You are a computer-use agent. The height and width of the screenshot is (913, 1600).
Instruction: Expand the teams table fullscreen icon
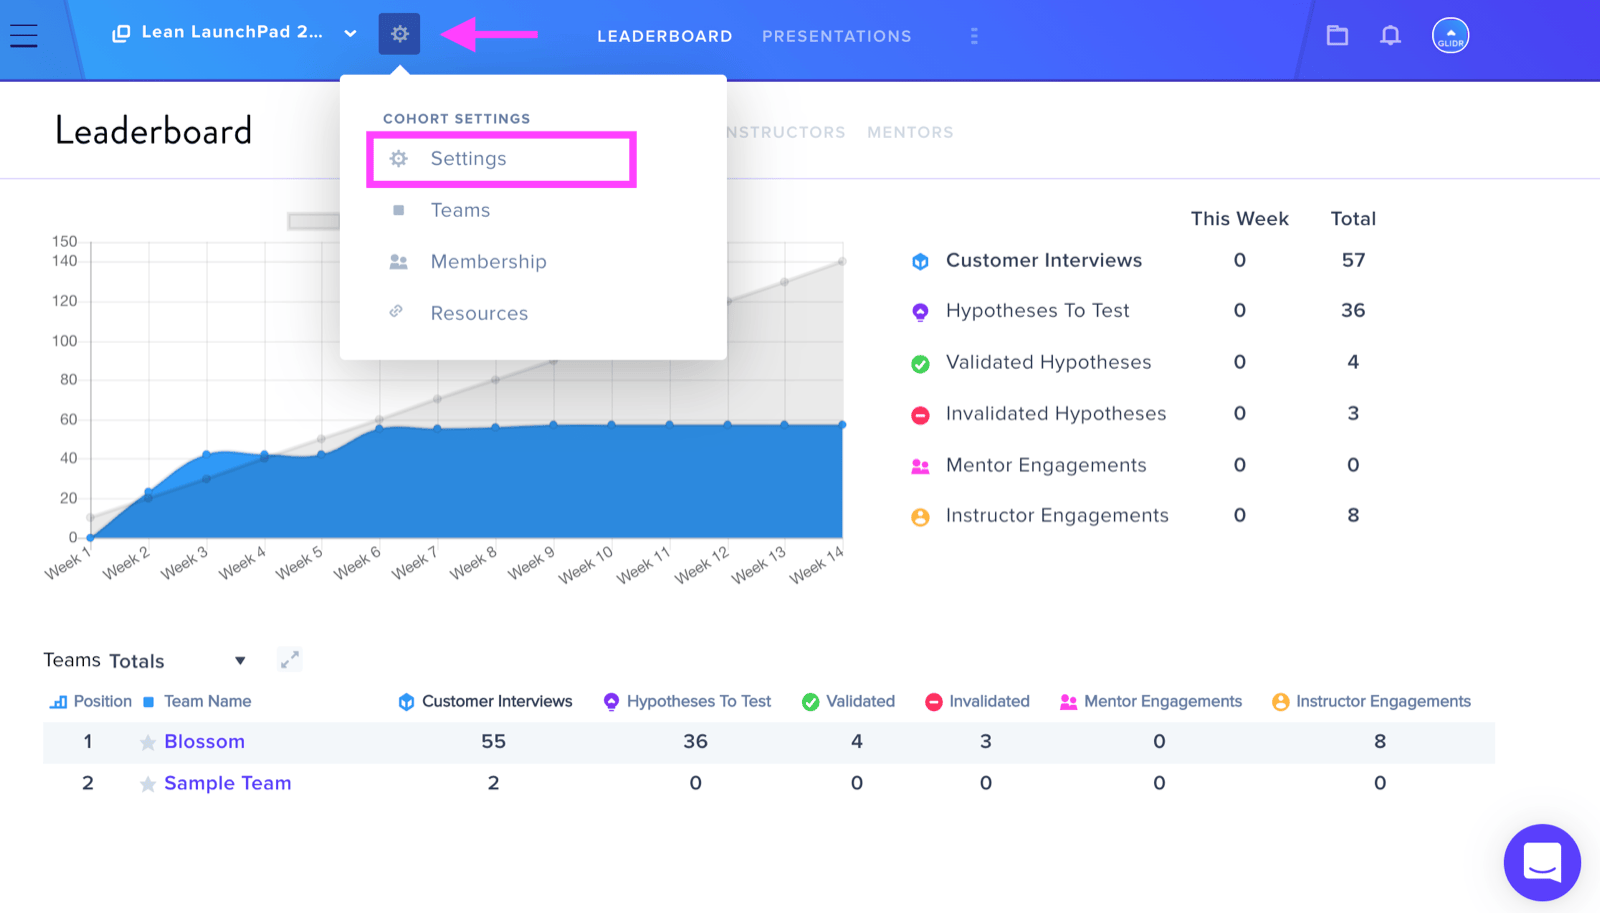(x=290, y=660)
